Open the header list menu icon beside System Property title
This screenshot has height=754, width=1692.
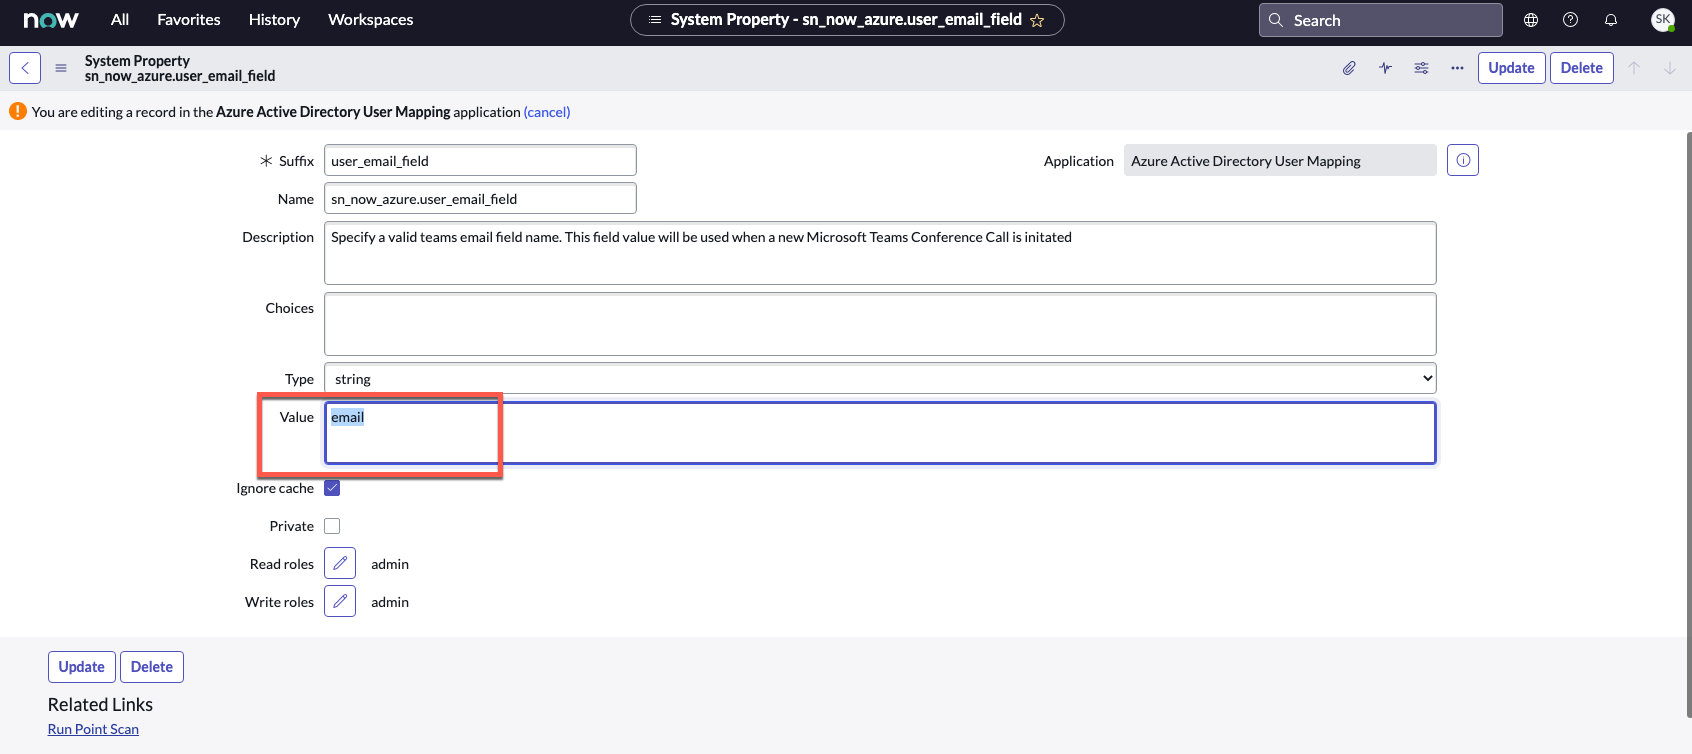655,20
